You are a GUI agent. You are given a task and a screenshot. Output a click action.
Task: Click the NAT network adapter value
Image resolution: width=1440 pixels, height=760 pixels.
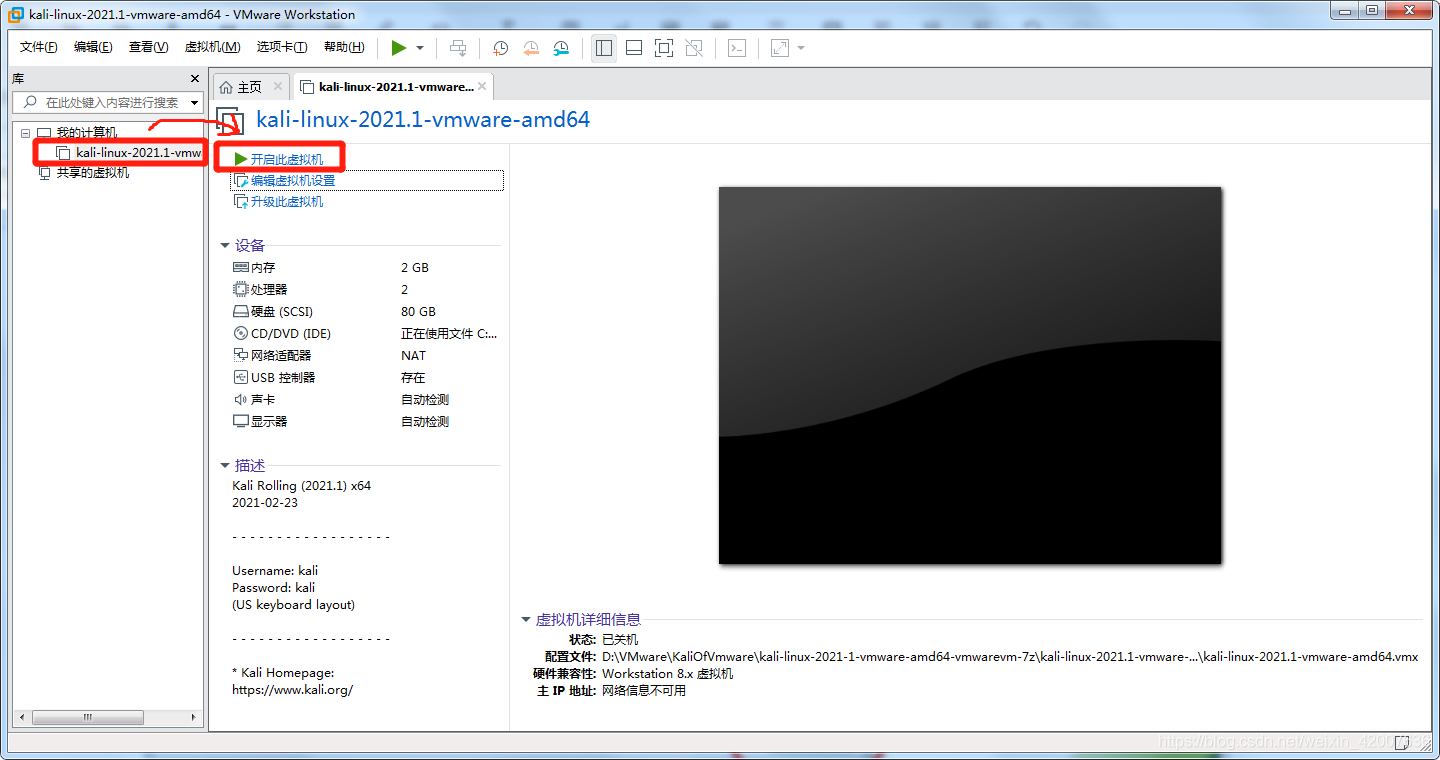click(x=413, y=355)
